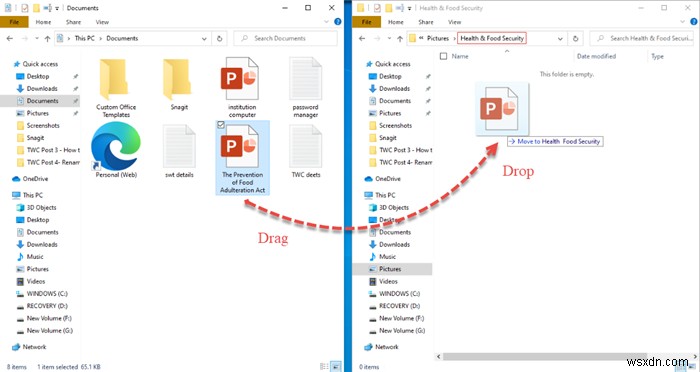Select Music in Documents window sidebar
The image size is (700, 372).
(35, 257)
